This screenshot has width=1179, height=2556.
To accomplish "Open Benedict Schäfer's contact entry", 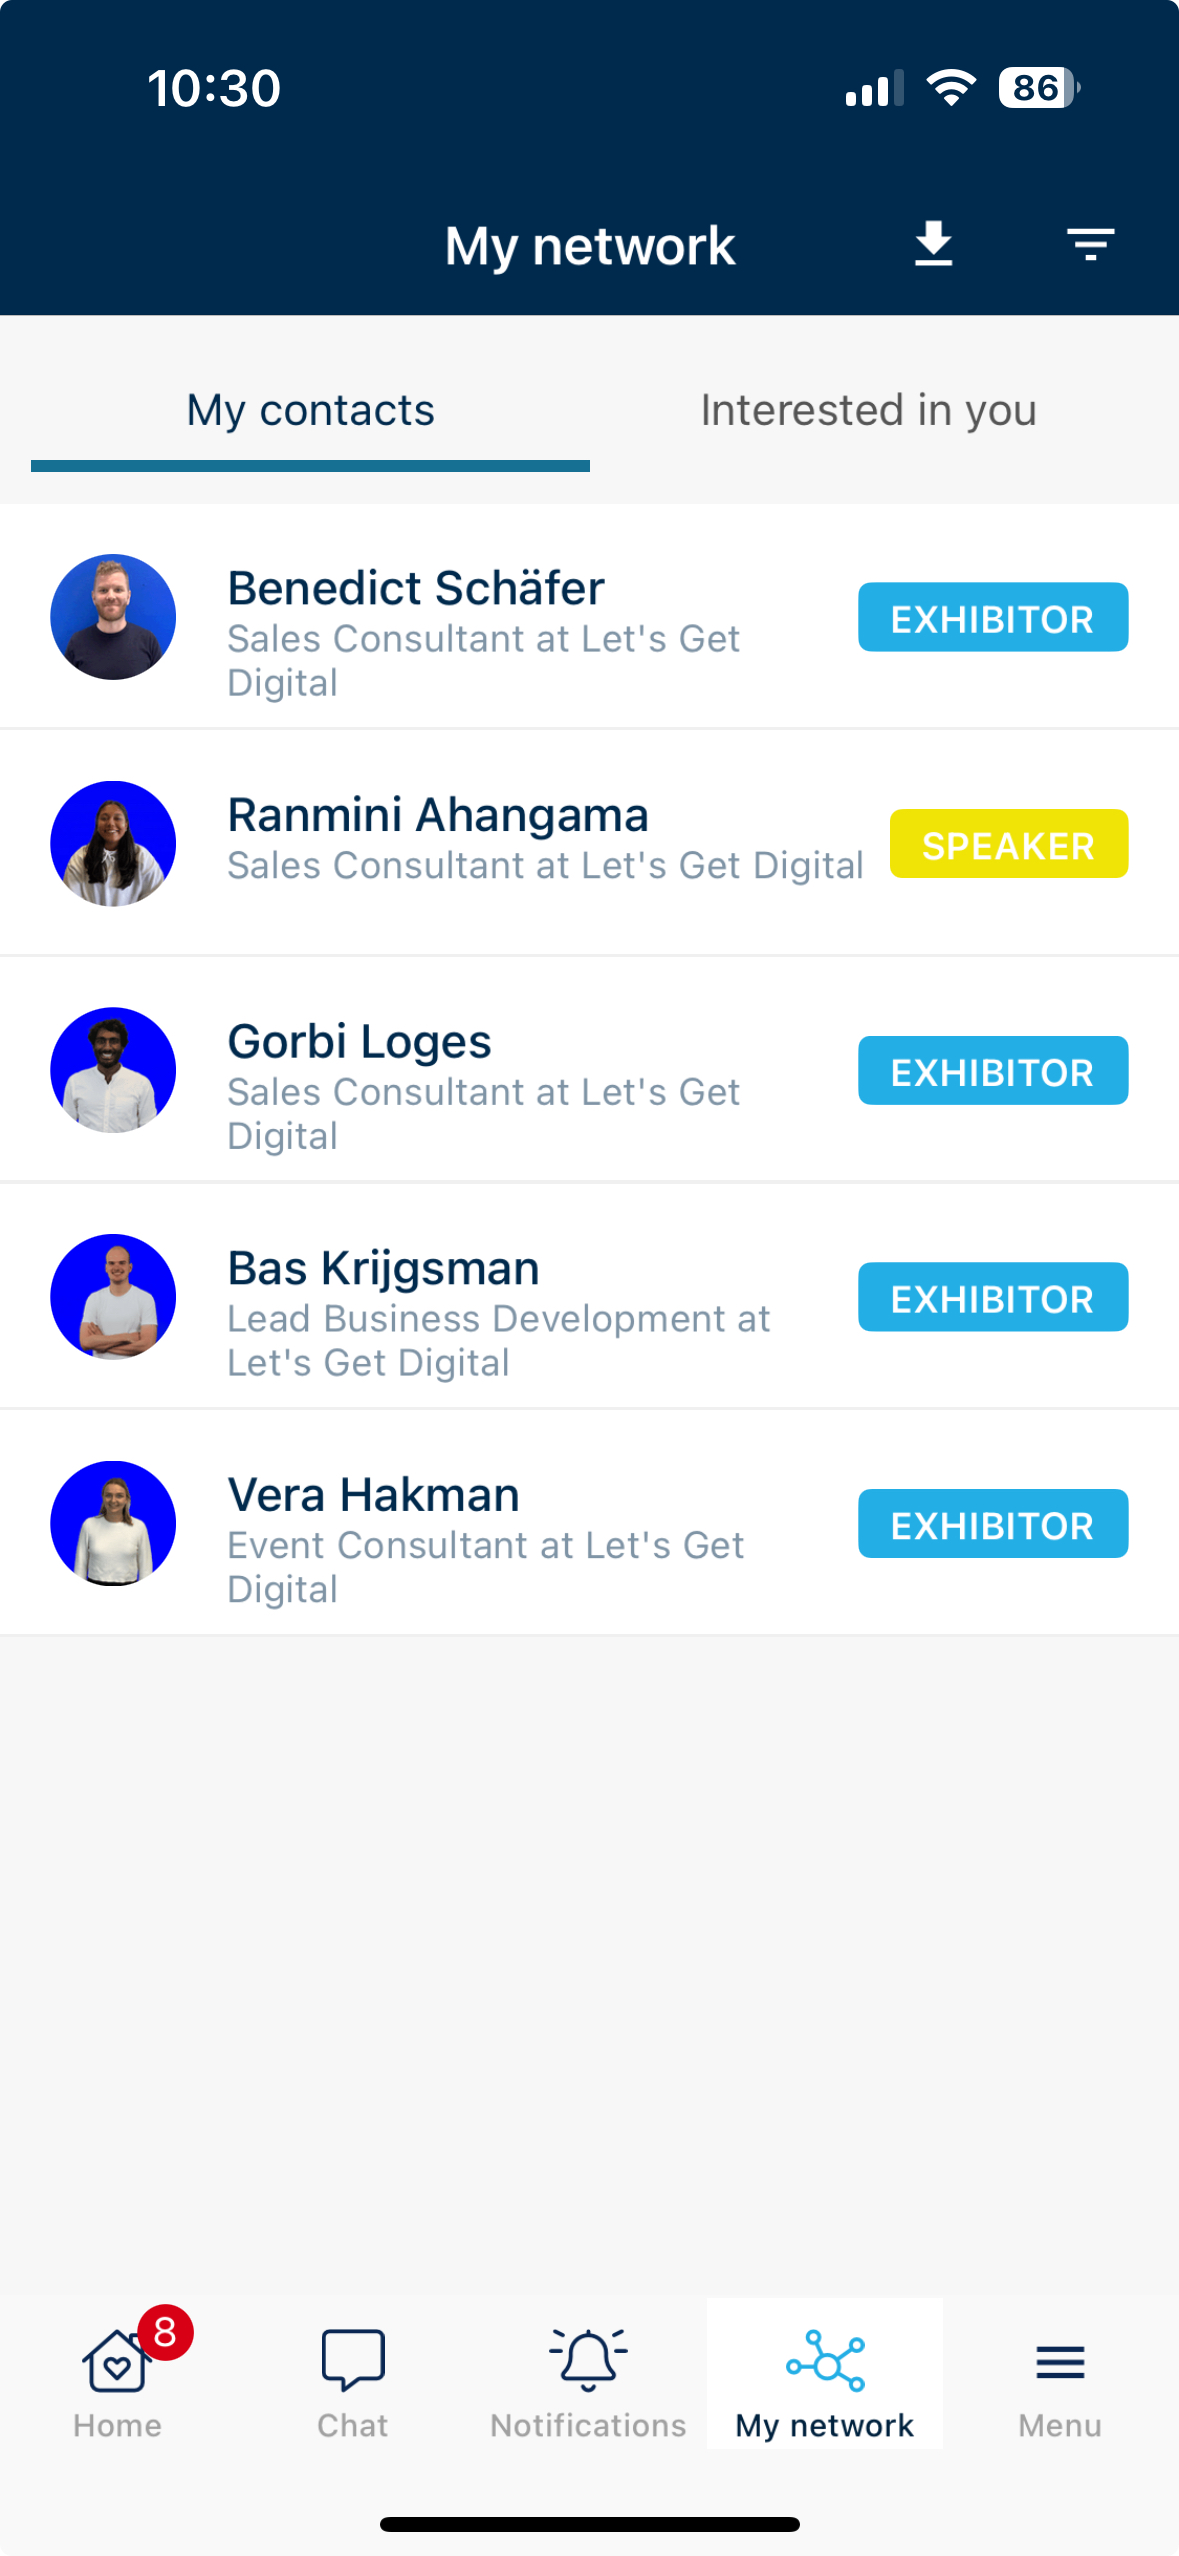I will point(589,617).
